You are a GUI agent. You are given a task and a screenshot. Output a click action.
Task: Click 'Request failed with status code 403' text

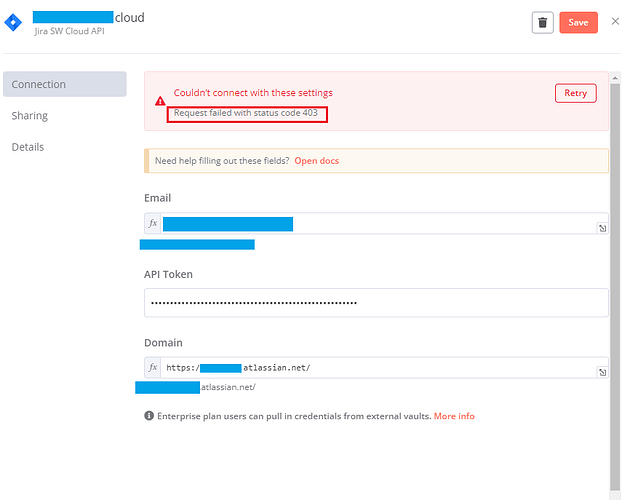tap(246, 113)
